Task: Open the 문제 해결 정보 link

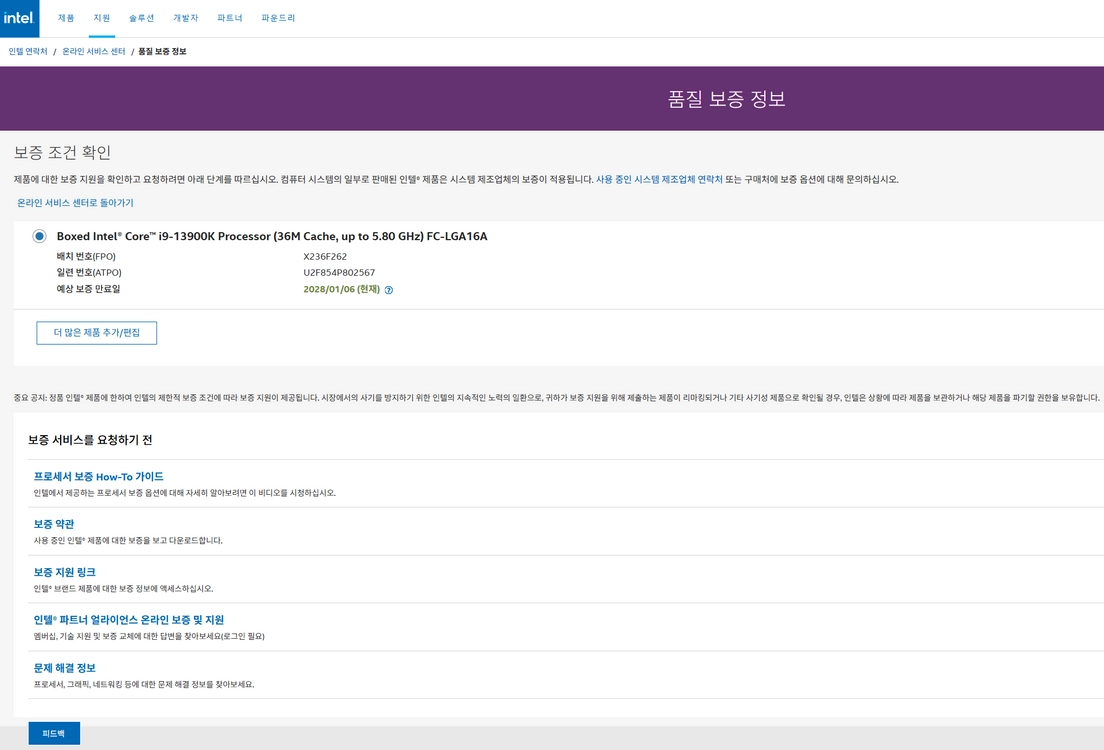Action: click(65, 668)
